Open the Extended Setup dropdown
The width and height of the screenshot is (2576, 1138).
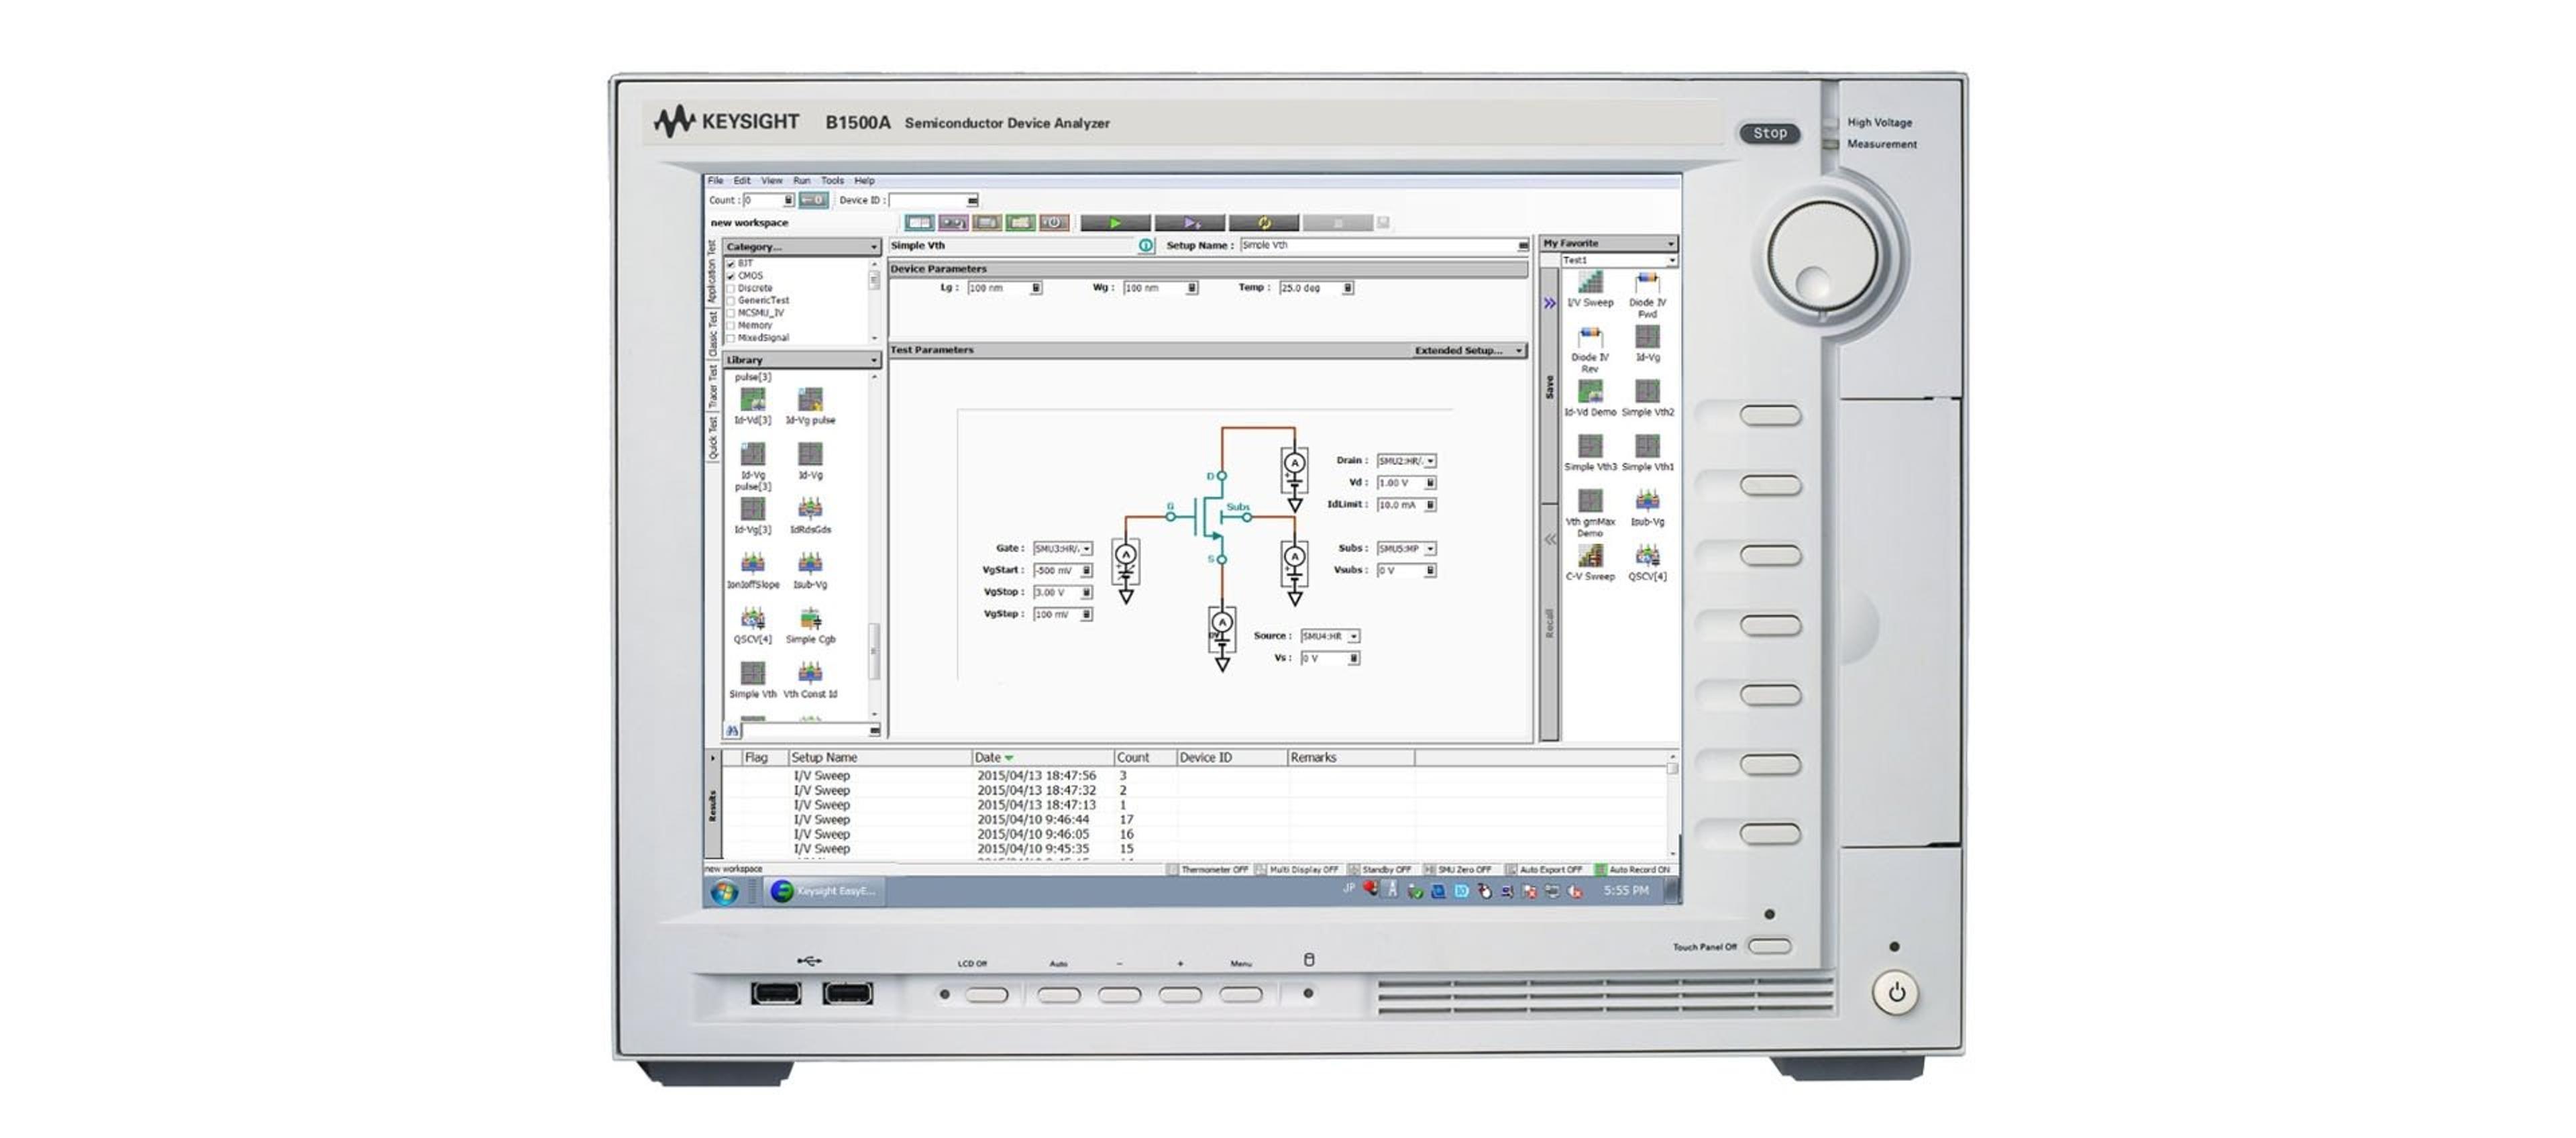click(x=1519, y=351)
